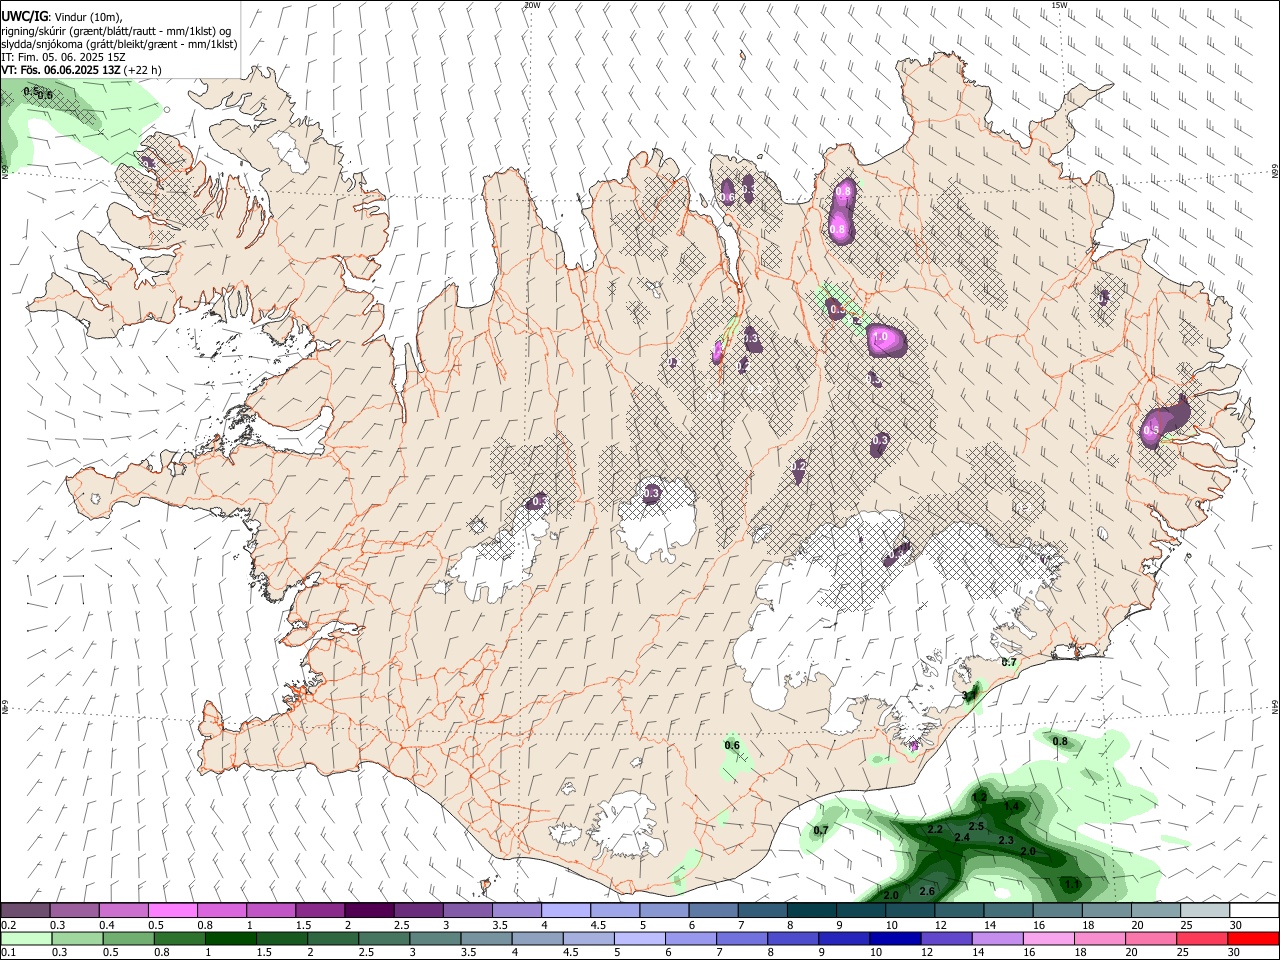Image resolution: width=1280 pixels, height=960 pixels.
Task: Click the '2.2' rainfall value offshore
Action: coord(936,830)
